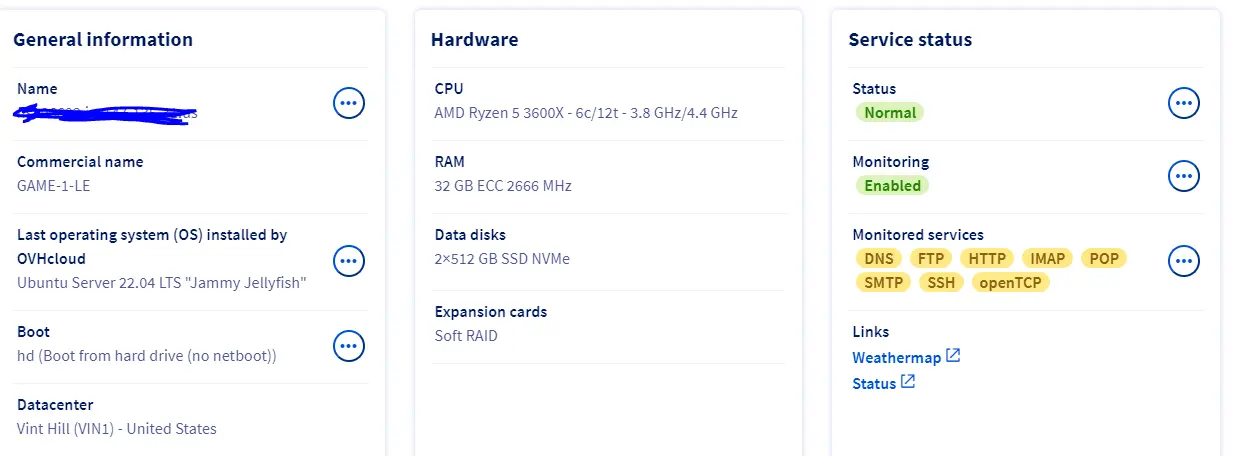Image resolution: width=1249 pixels, height=456 pixels.
Task: Open the Name row ellipsis menu
Action: [x=349, y=102]
